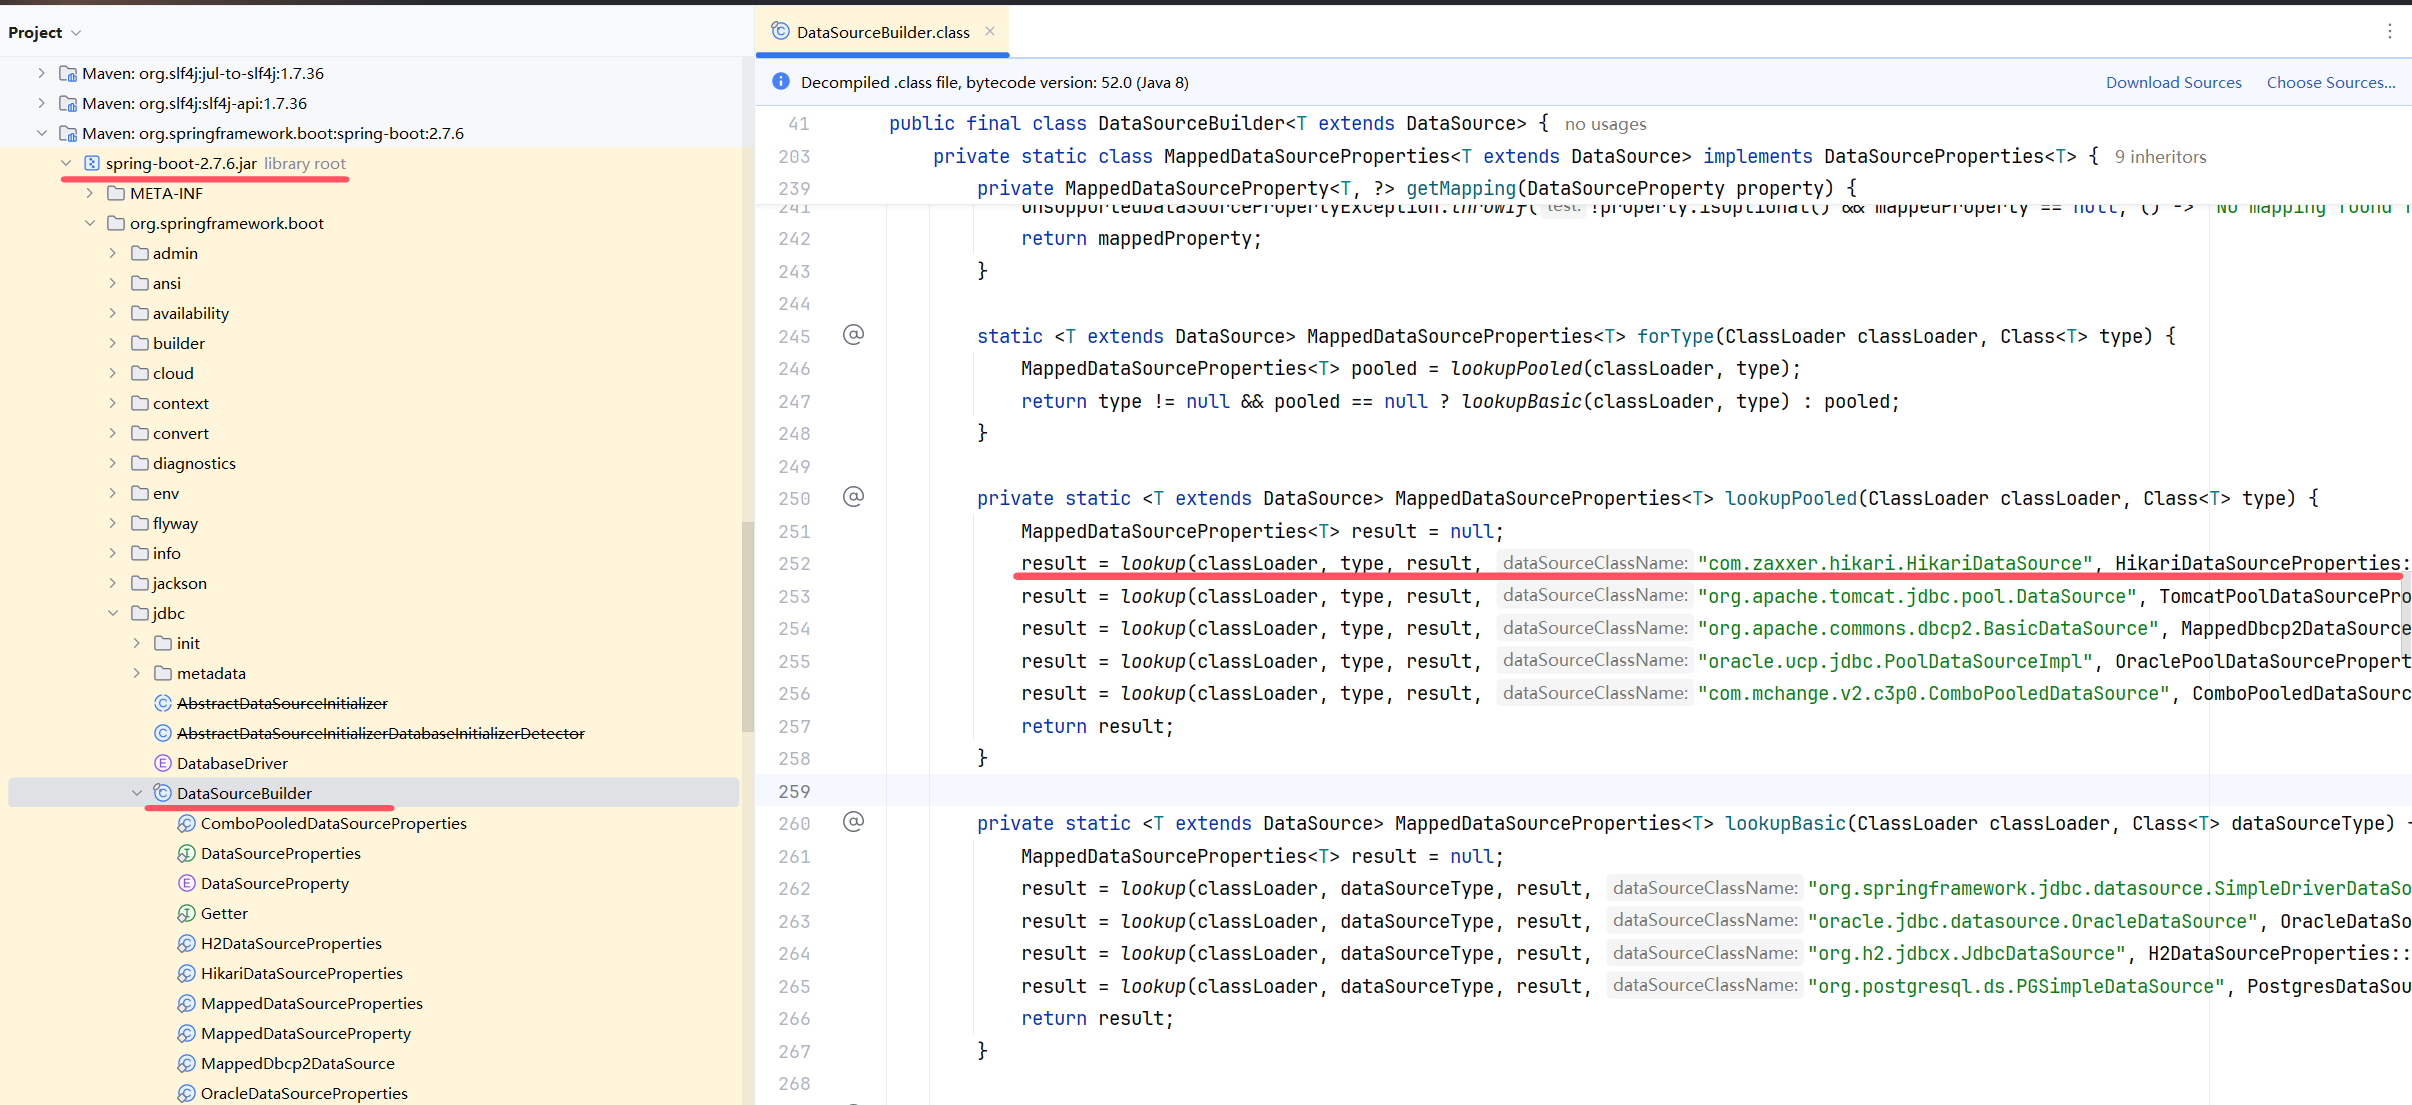Select the cloud package
Image resolution: width=2412 pixels, height=1105 pixels.
(173, 373)
